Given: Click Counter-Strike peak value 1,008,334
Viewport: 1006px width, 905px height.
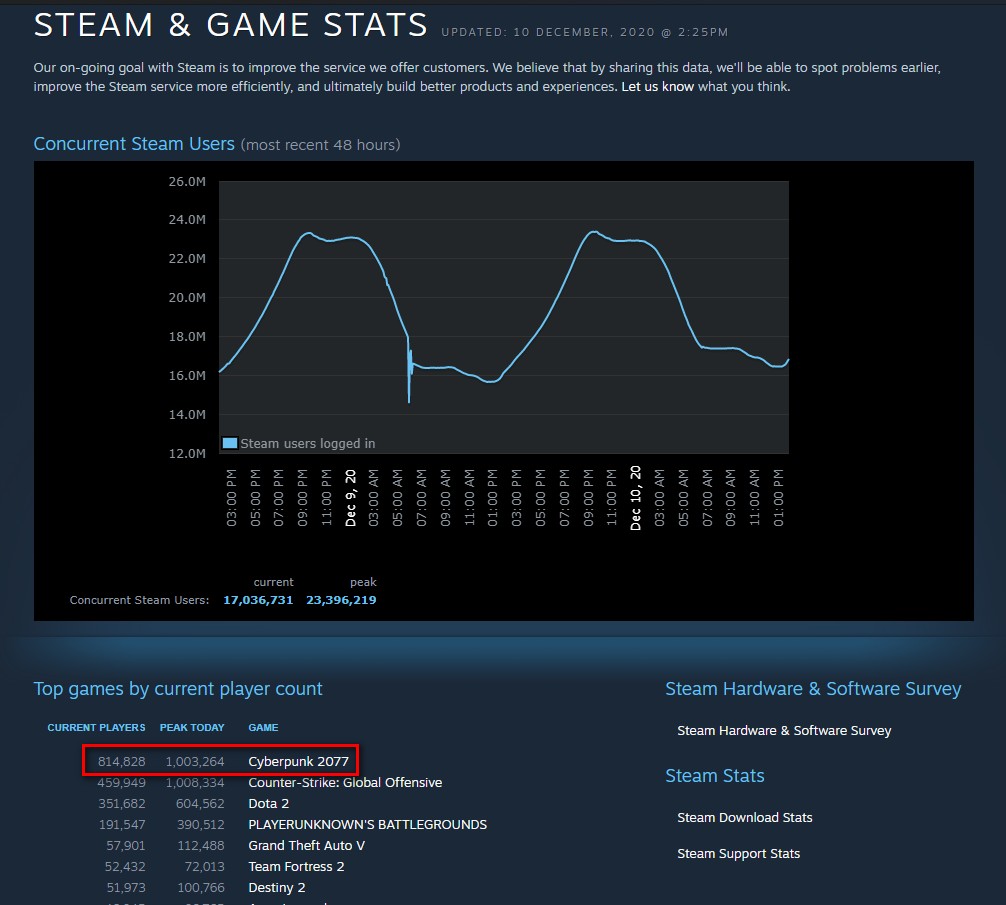Looking at the screenshot, I should pyautogui.click(x=195, y=782).
